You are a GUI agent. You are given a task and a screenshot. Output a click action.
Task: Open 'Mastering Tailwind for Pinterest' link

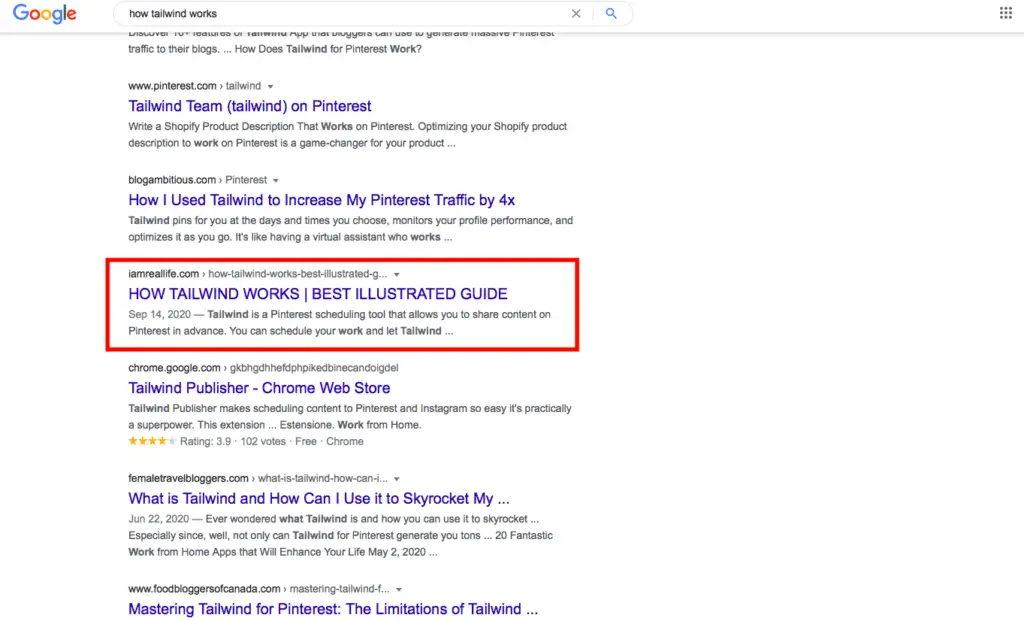333,609
